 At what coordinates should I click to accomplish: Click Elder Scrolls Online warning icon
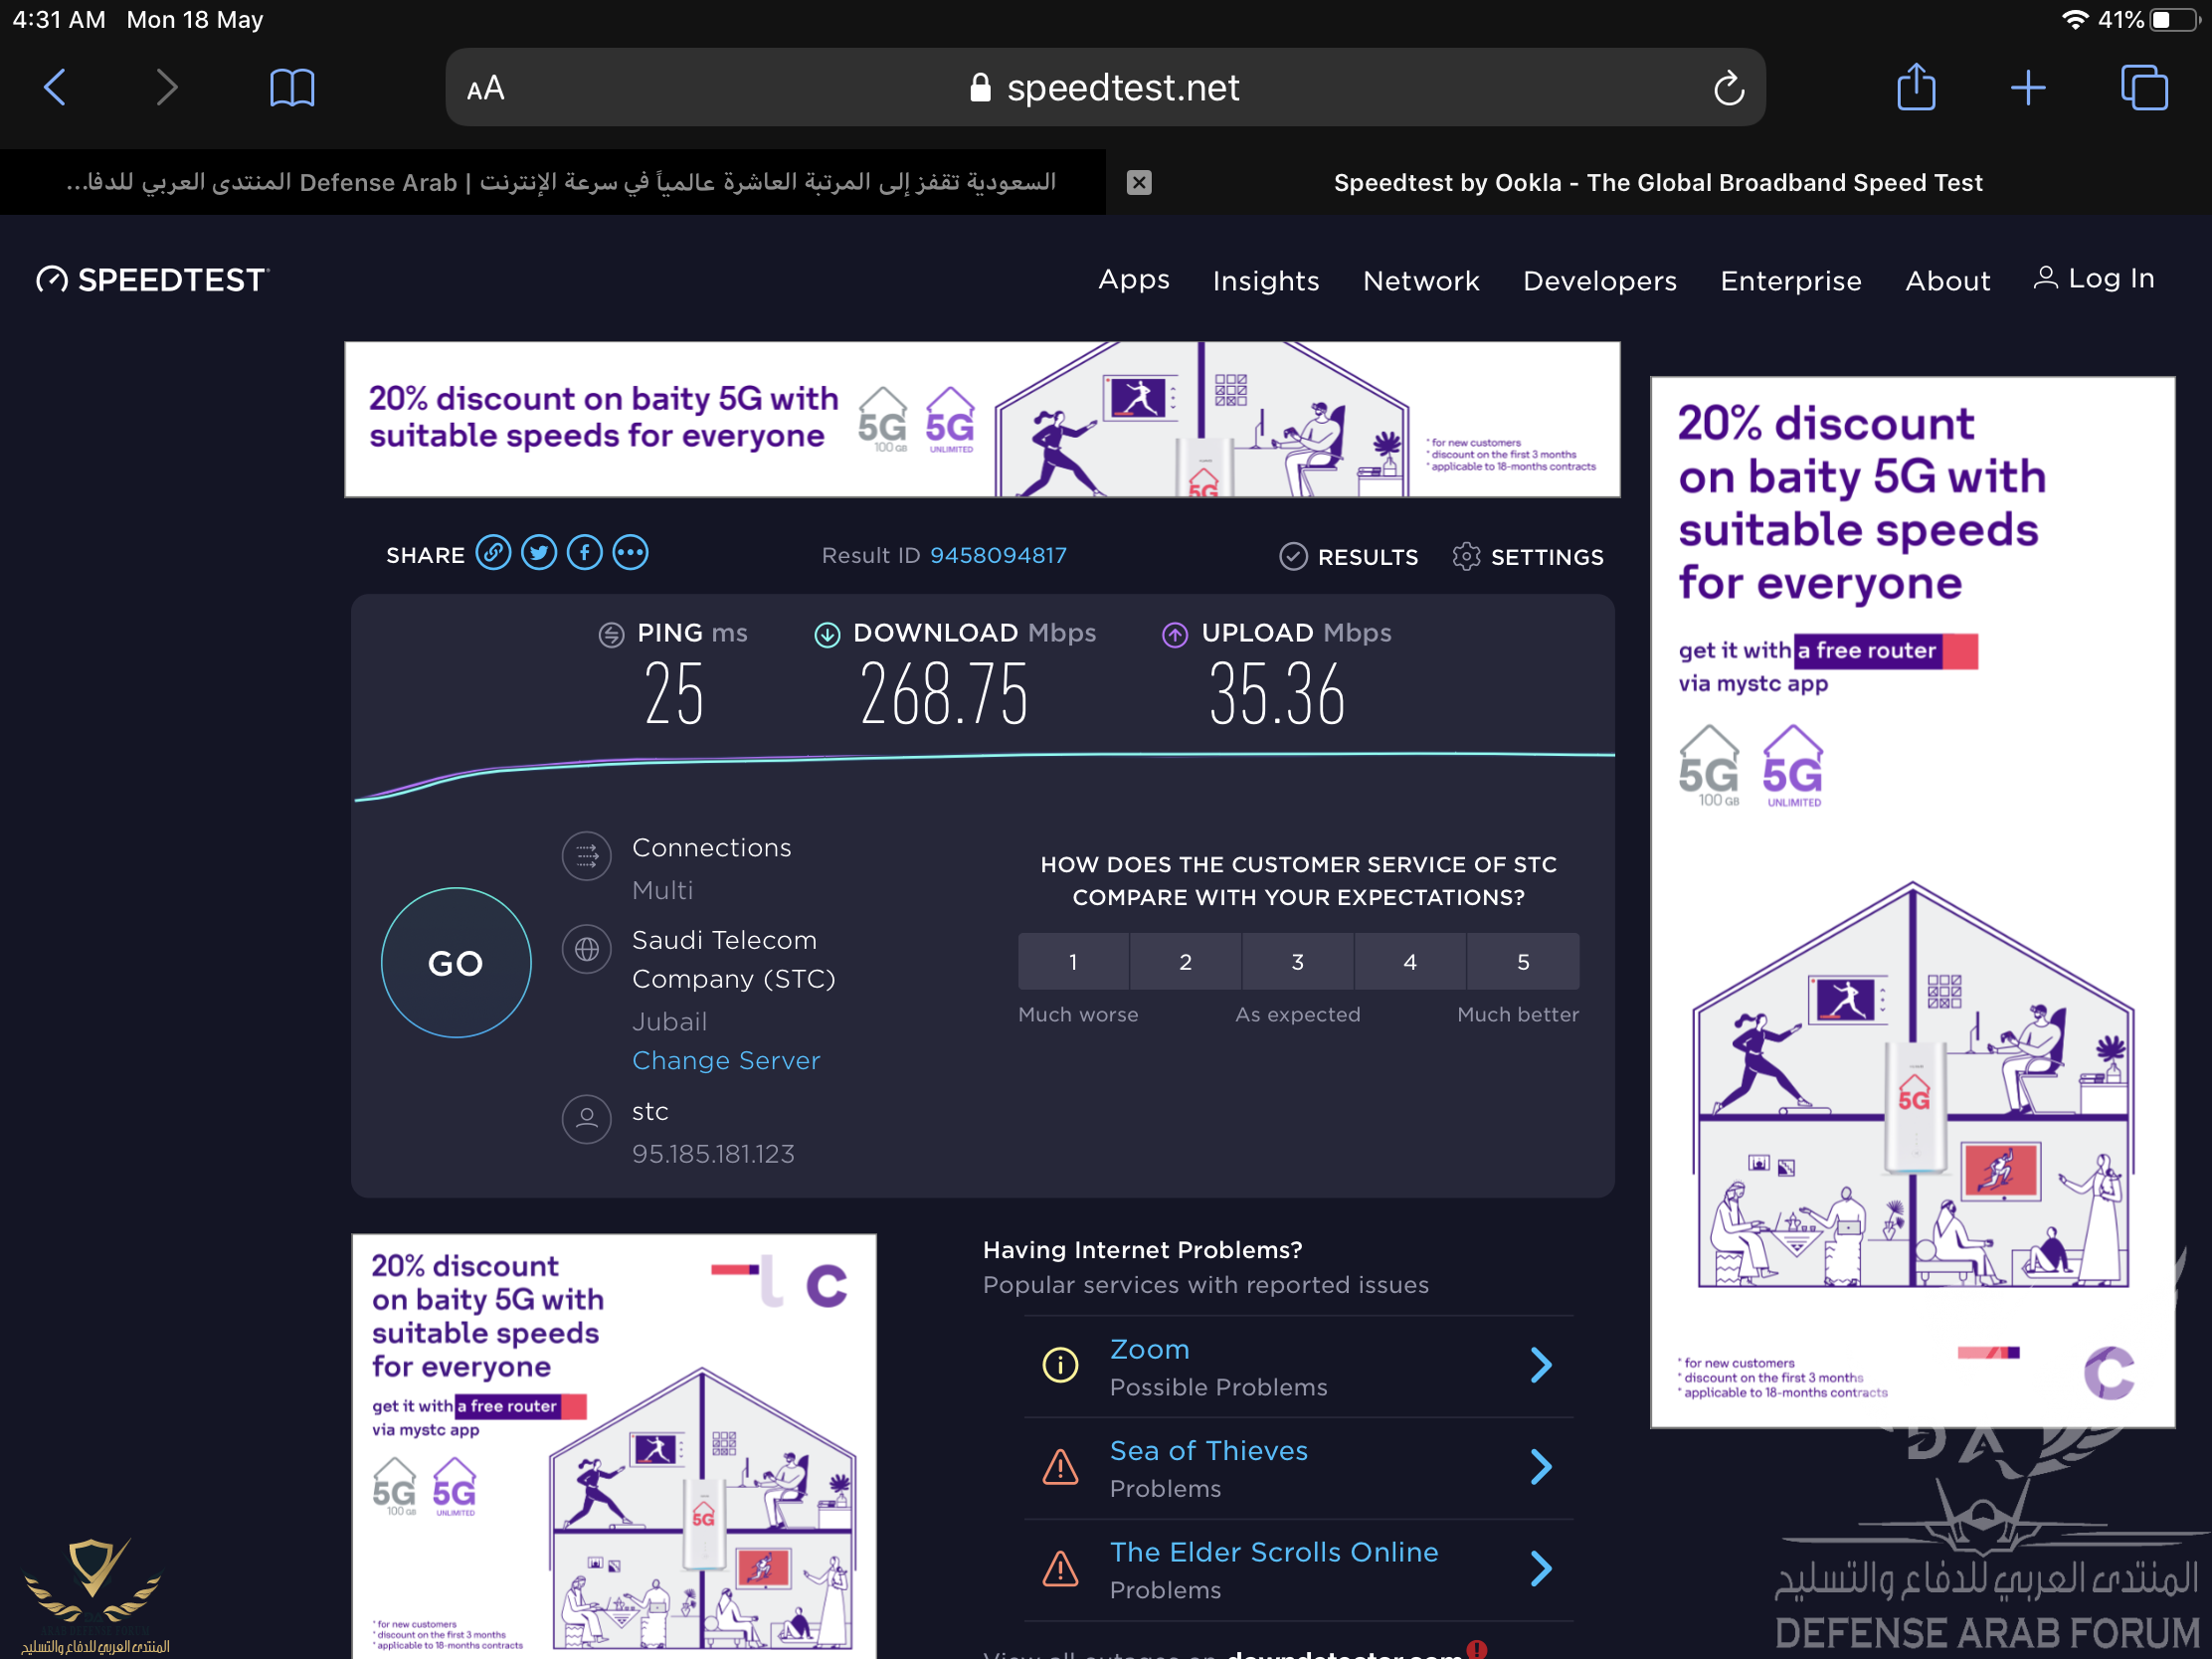coord(1060,1569)
